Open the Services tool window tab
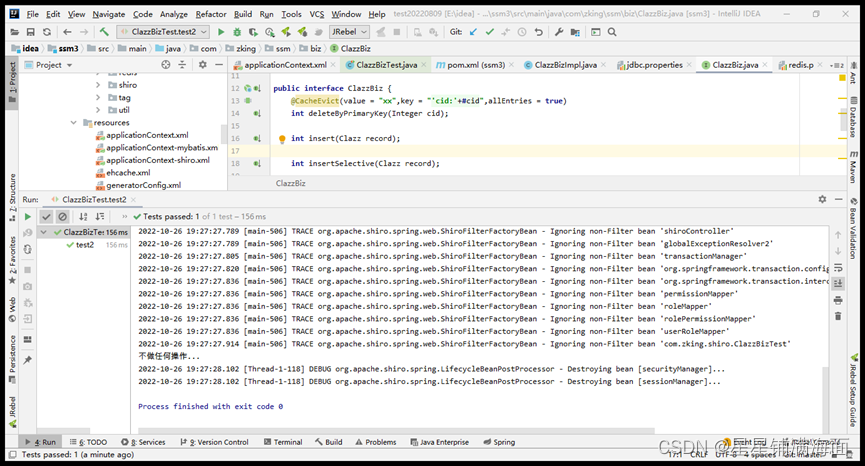The width and height of the screenshot is (865, 466). pyautogui.click(x=143, y=442)
